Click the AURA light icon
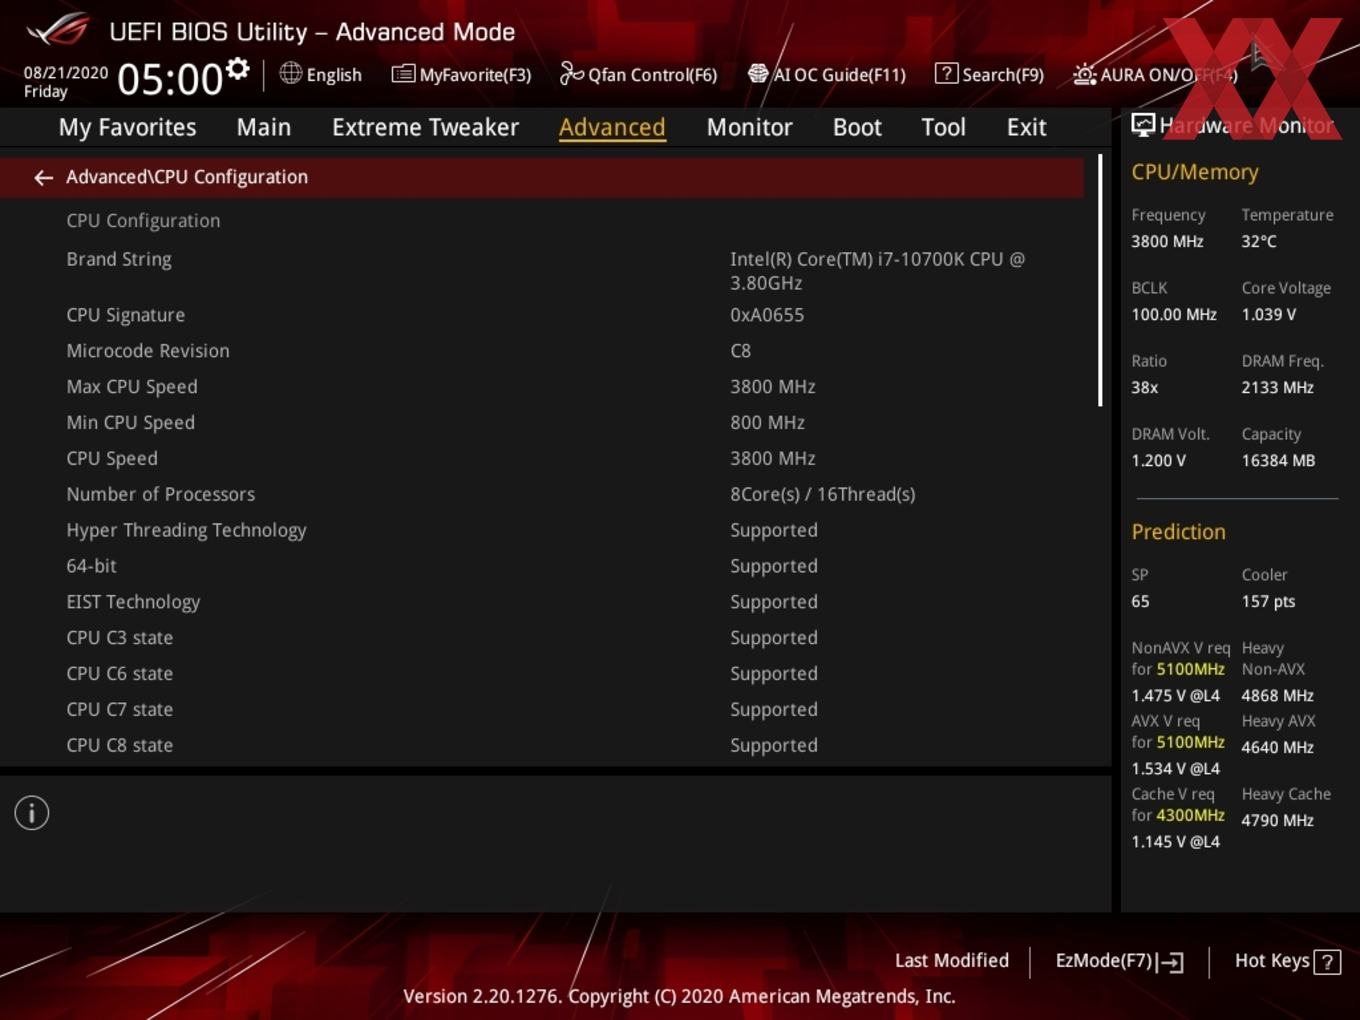 1084,74
